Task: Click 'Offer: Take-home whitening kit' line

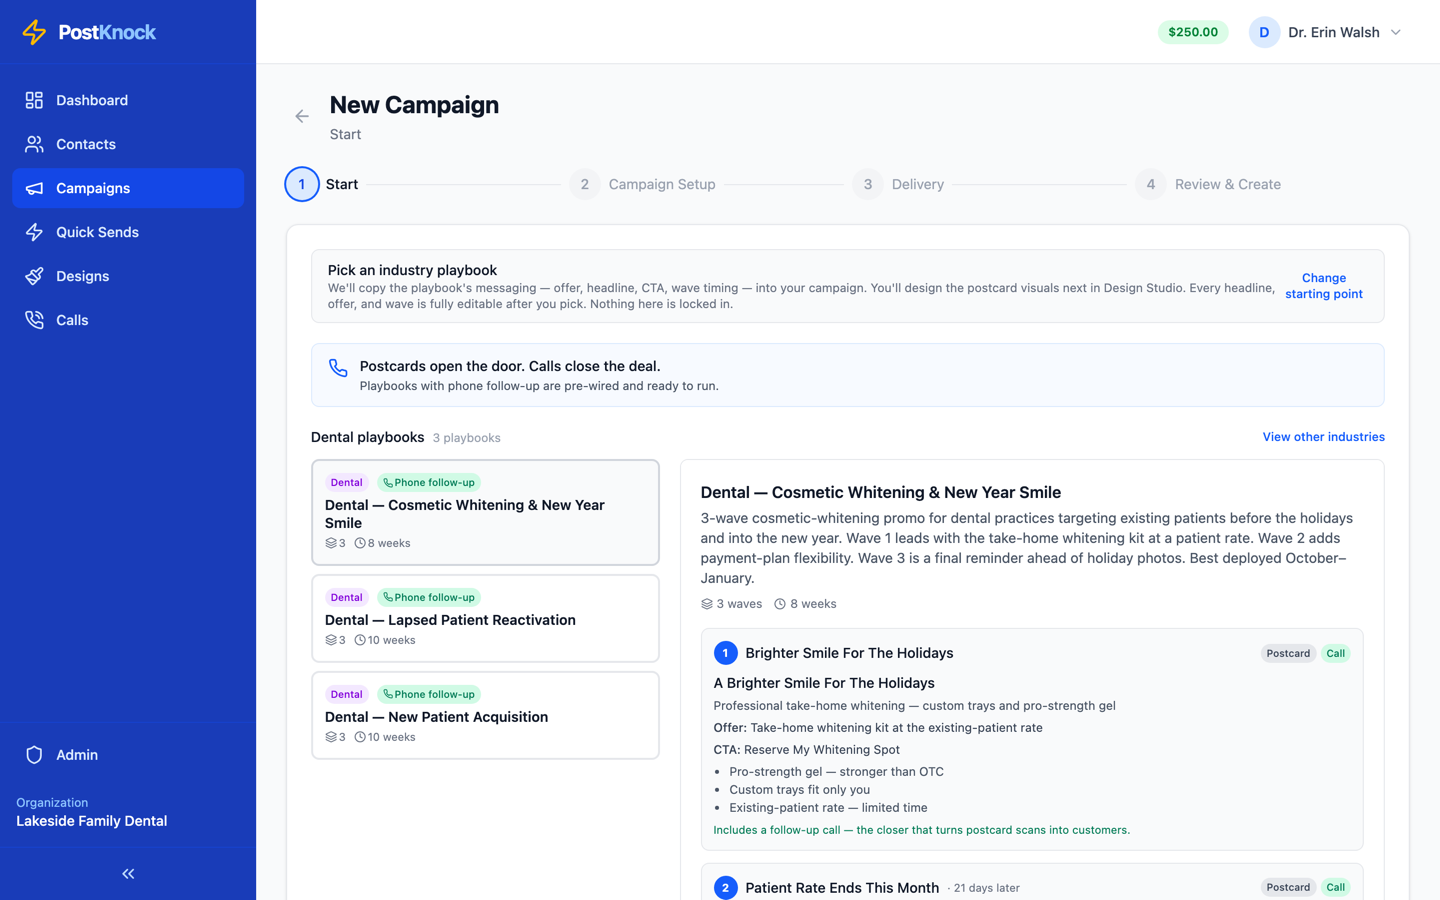Action: click(878, 728)
